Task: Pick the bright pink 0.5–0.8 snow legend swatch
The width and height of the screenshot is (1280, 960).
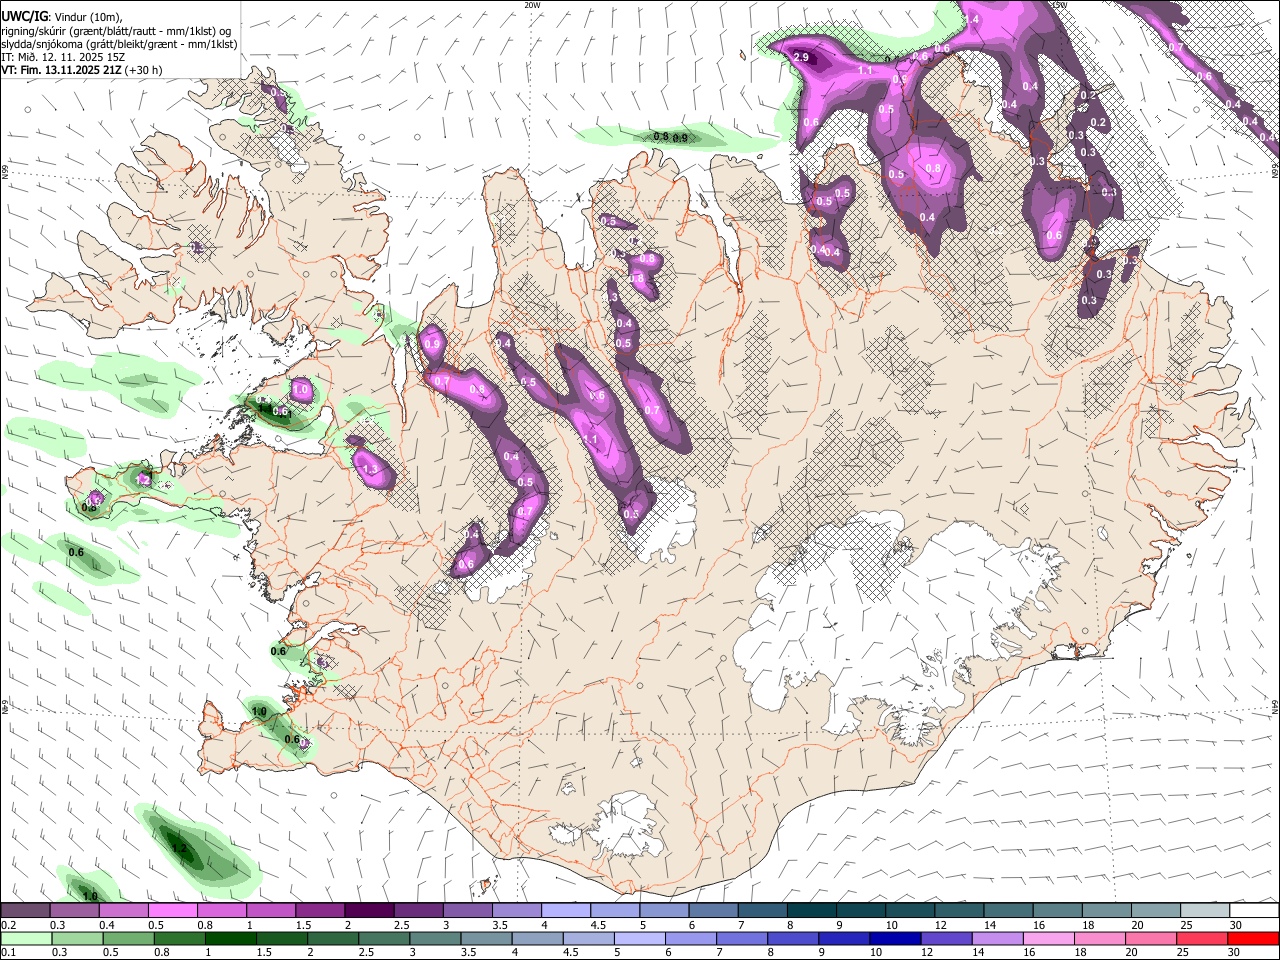Action: click(172, 911)
